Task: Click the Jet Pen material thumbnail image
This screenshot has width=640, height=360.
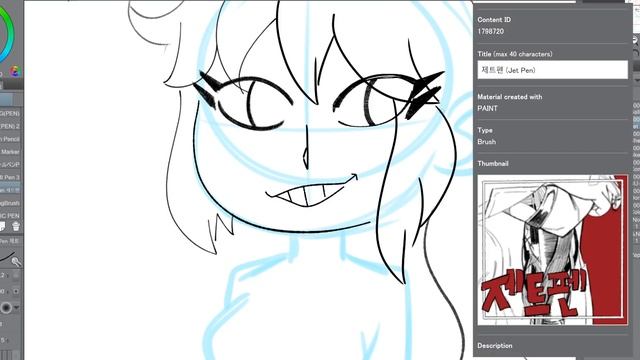Action: 552,250
